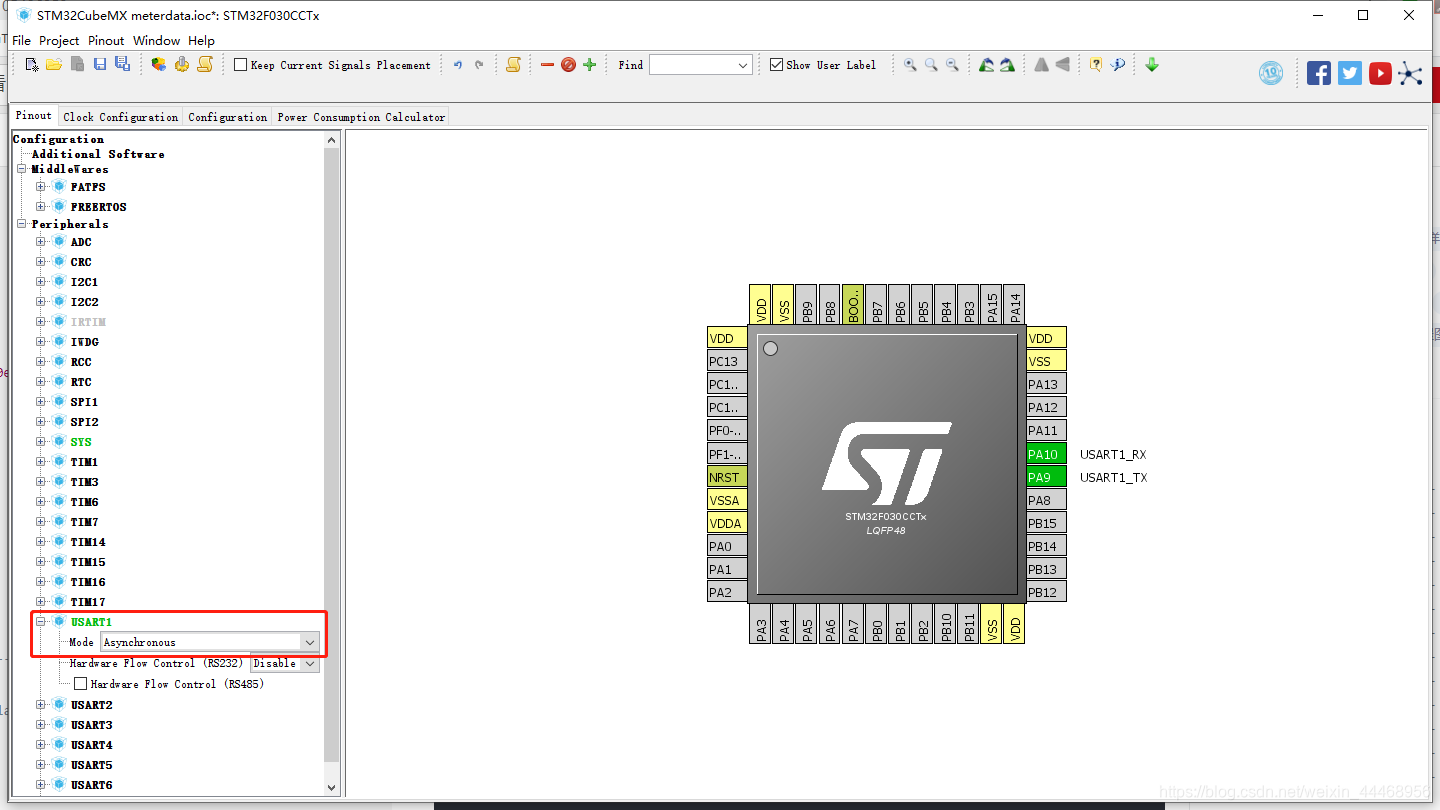Open the Facebook icon link

coord(1319,73)
